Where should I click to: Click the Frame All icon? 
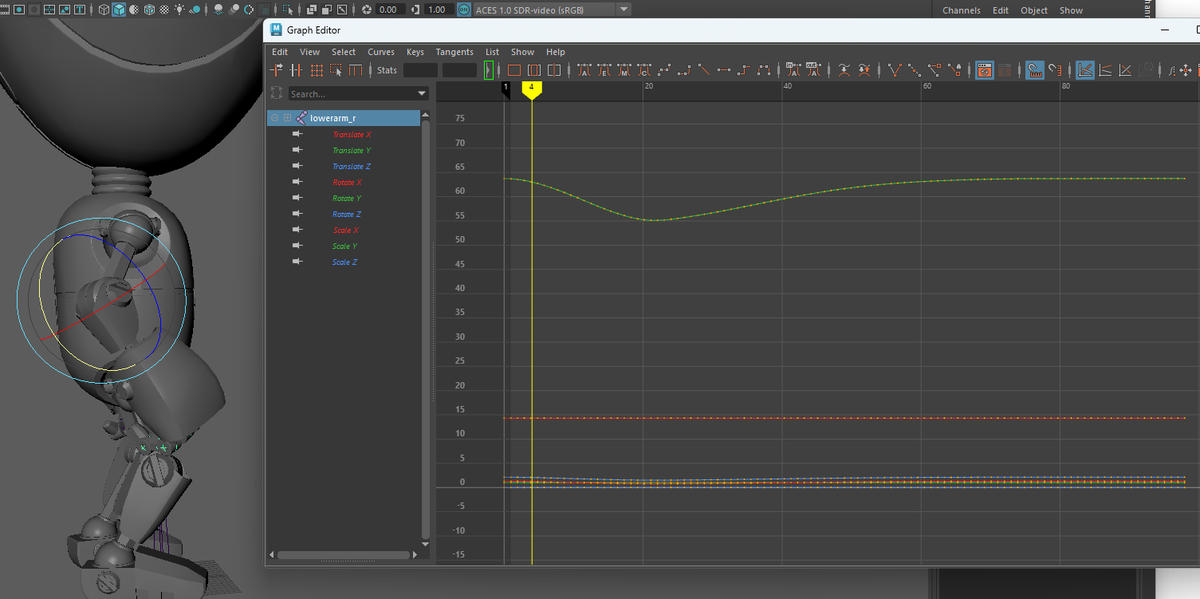[514, 70]
